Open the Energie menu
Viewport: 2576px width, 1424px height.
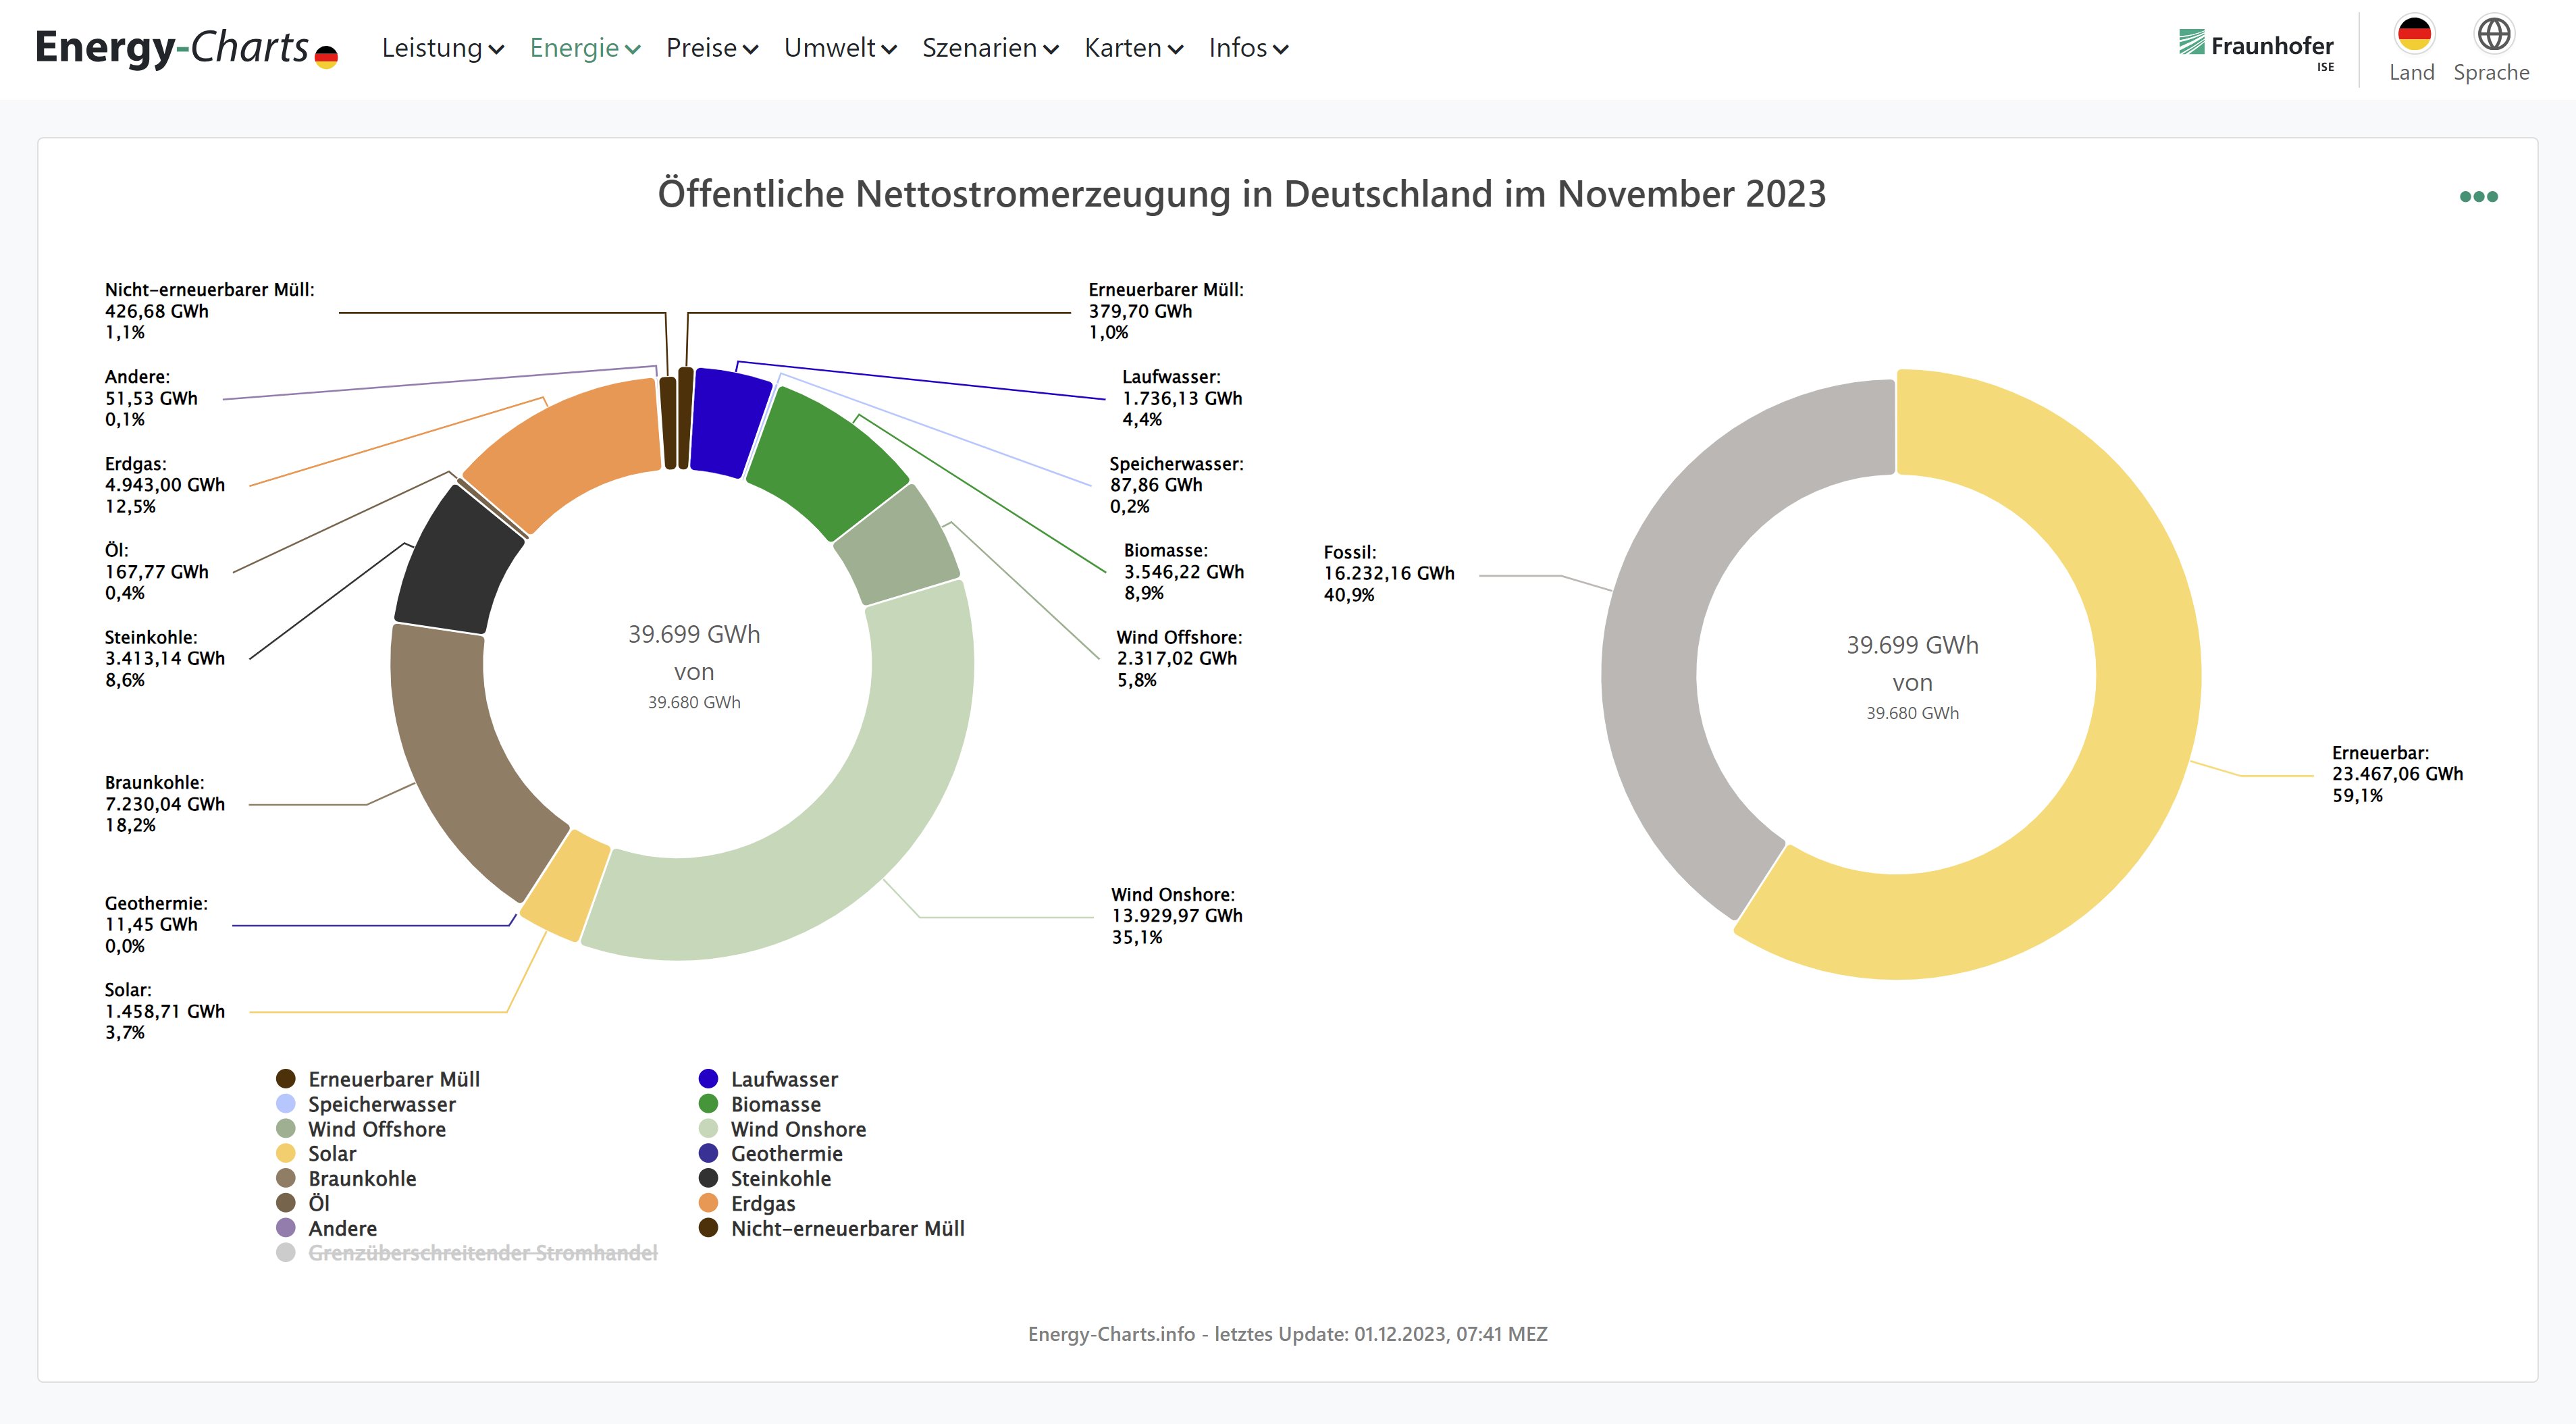[584, 48]
